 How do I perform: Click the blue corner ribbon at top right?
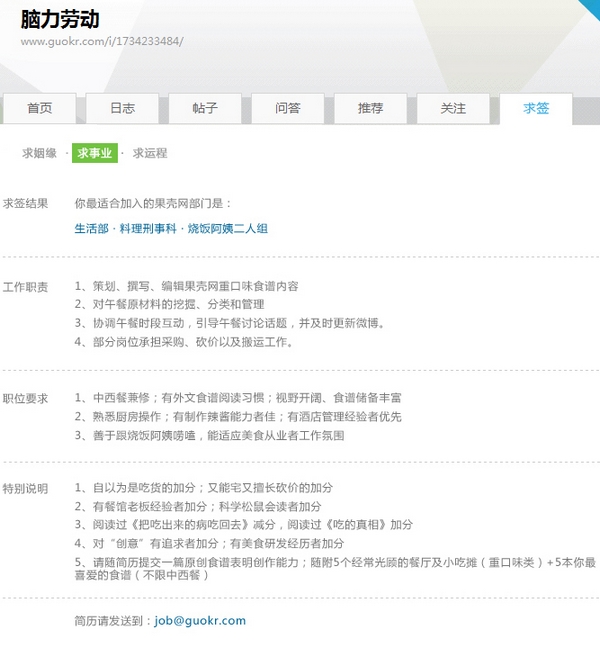click(590, 10)
